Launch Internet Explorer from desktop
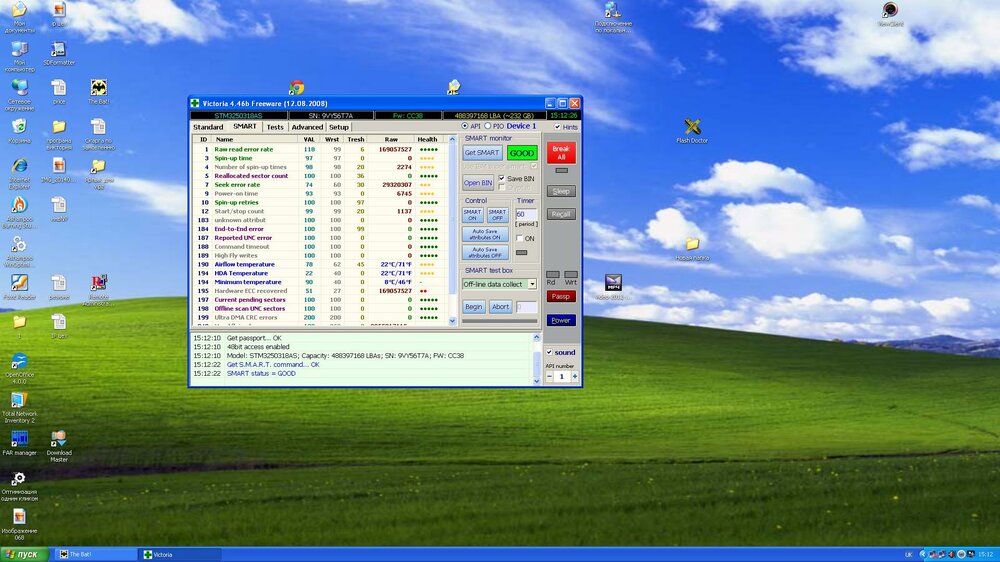Screen dimensions: 1000x562 click(18, 167)
